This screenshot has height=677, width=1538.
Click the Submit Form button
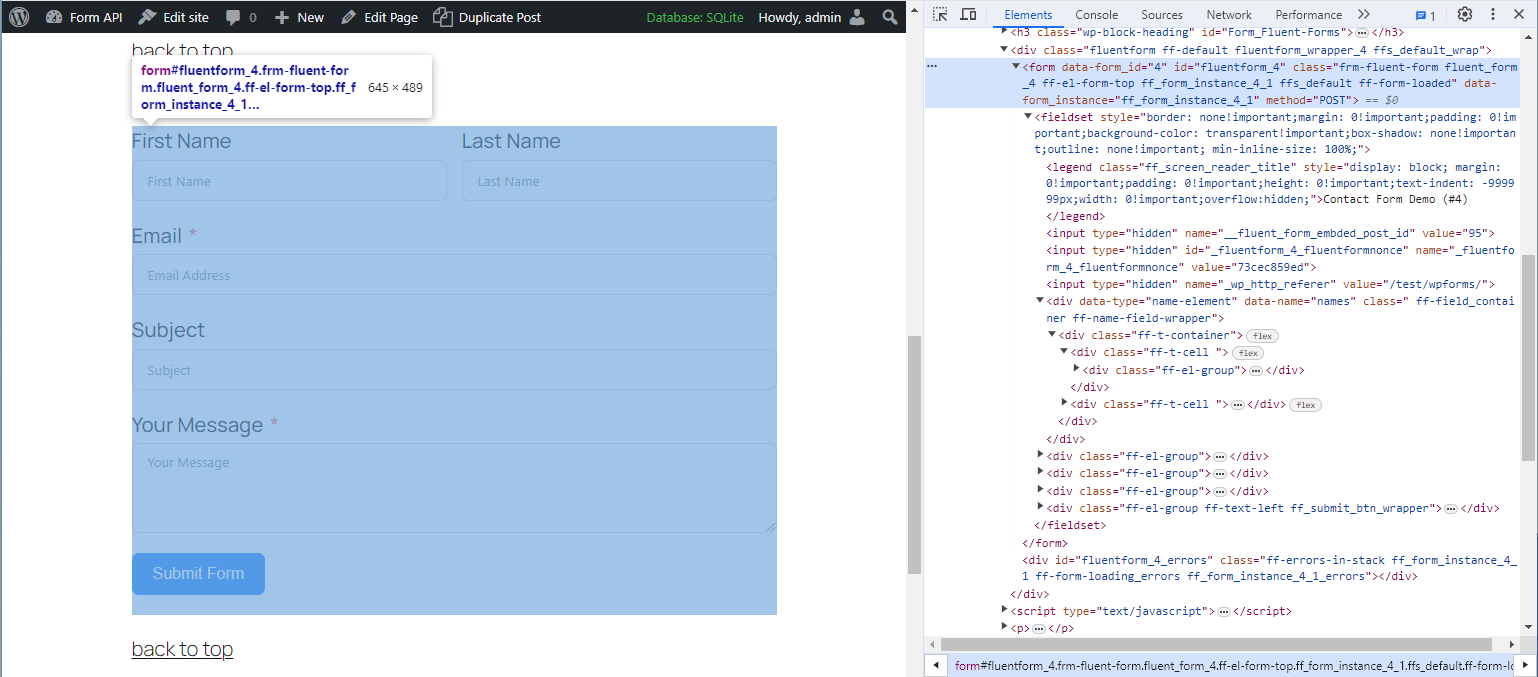point(198,574)
